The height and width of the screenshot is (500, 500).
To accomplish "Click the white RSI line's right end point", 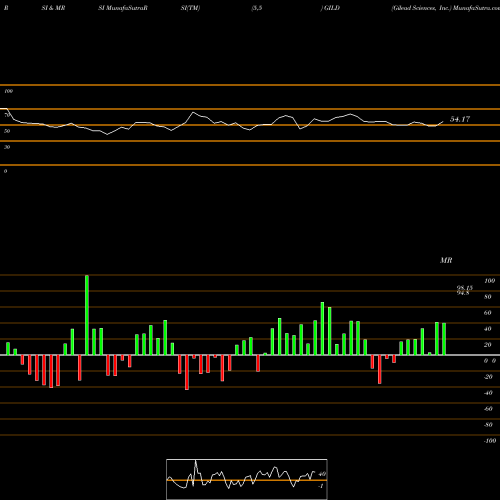I will pyautogui.click(x=443, y=122).
